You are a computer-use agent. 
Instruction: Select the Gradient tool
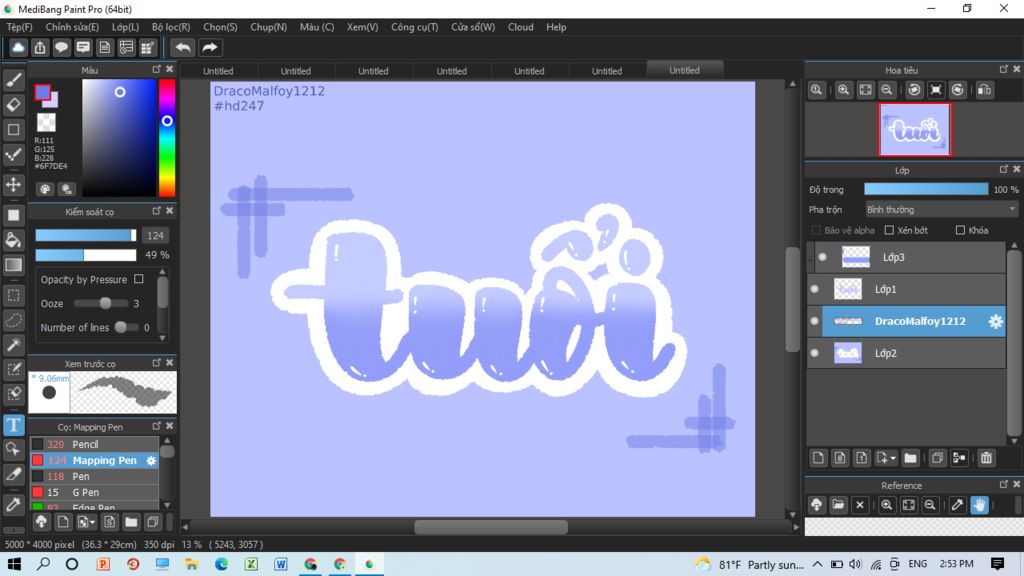pyautogui.click(x=13, y=265)
